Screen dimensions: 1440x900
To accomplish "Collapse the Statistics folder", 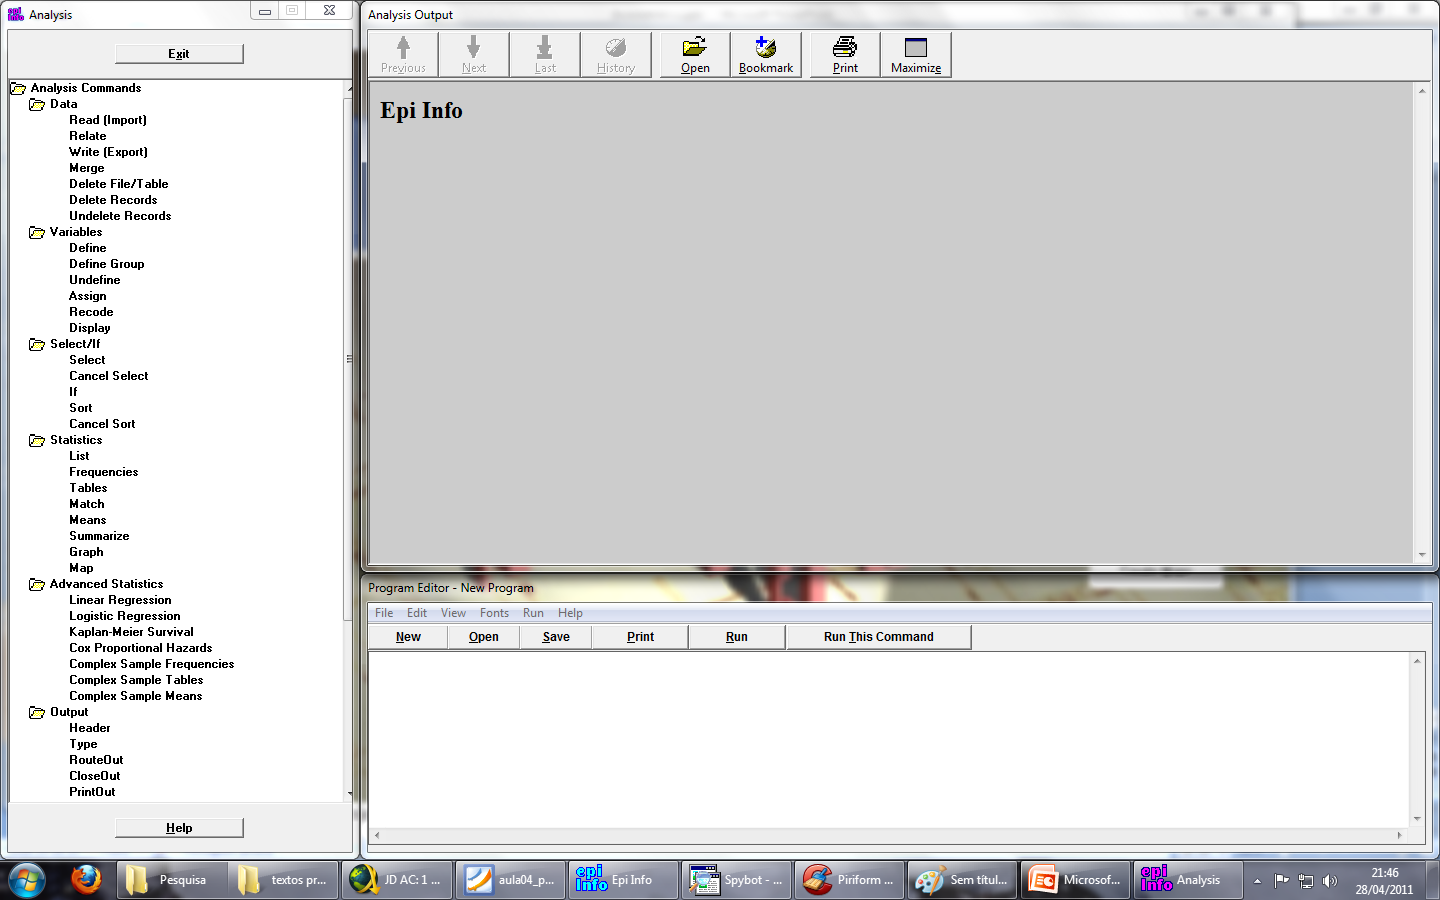I will (x=37, y=440).
